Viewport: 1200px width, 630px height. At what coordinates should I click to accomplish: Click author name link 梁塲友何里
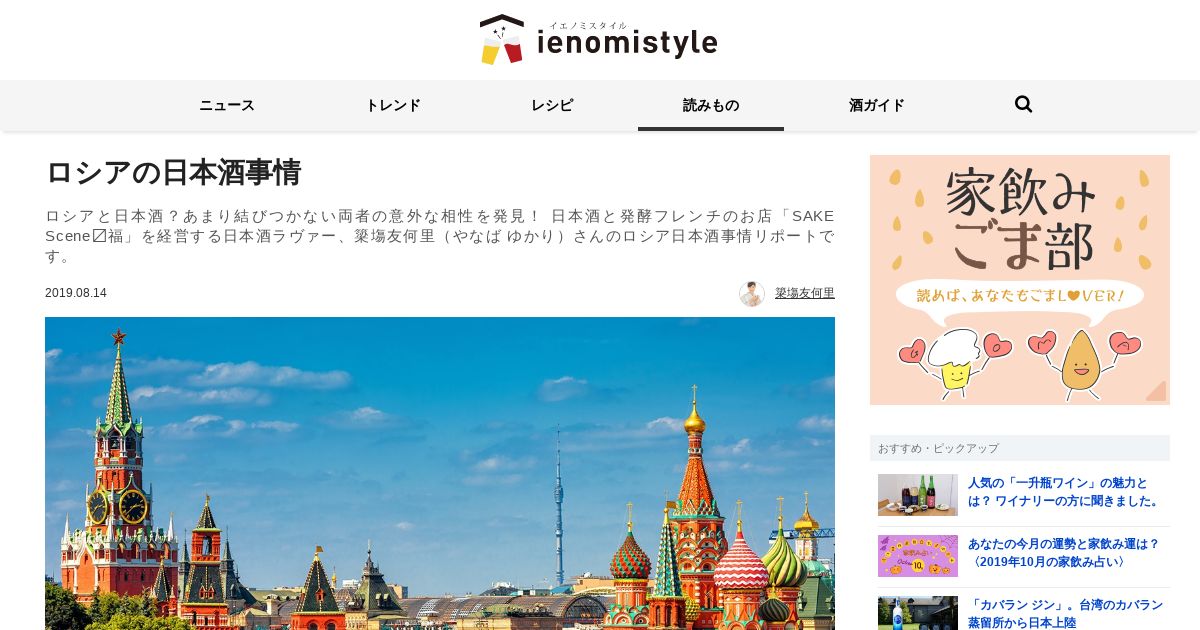point(805,293)
